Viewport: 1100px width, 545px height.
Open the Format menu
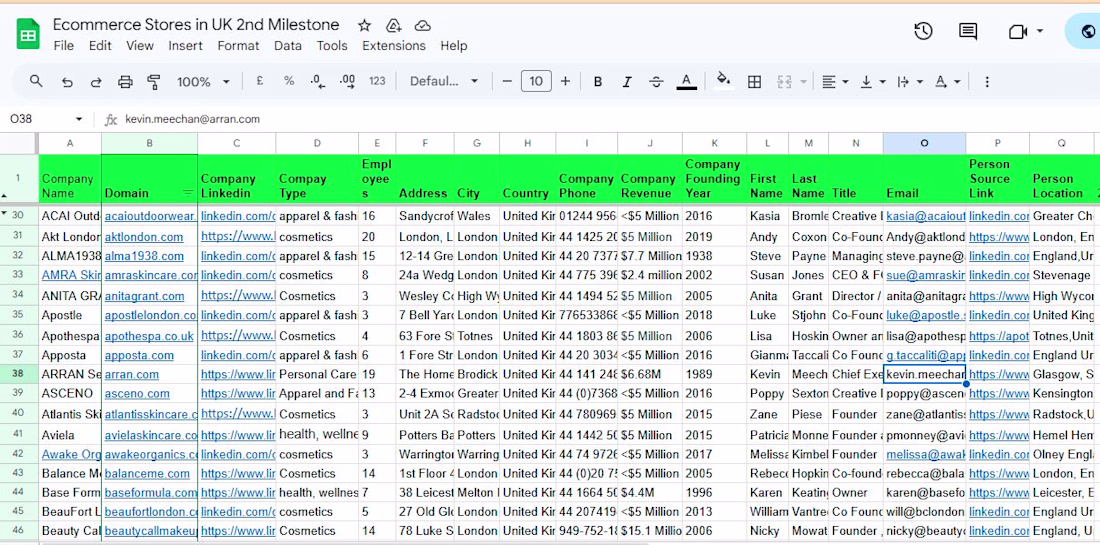pyautogui.click(x=238, y=46)
